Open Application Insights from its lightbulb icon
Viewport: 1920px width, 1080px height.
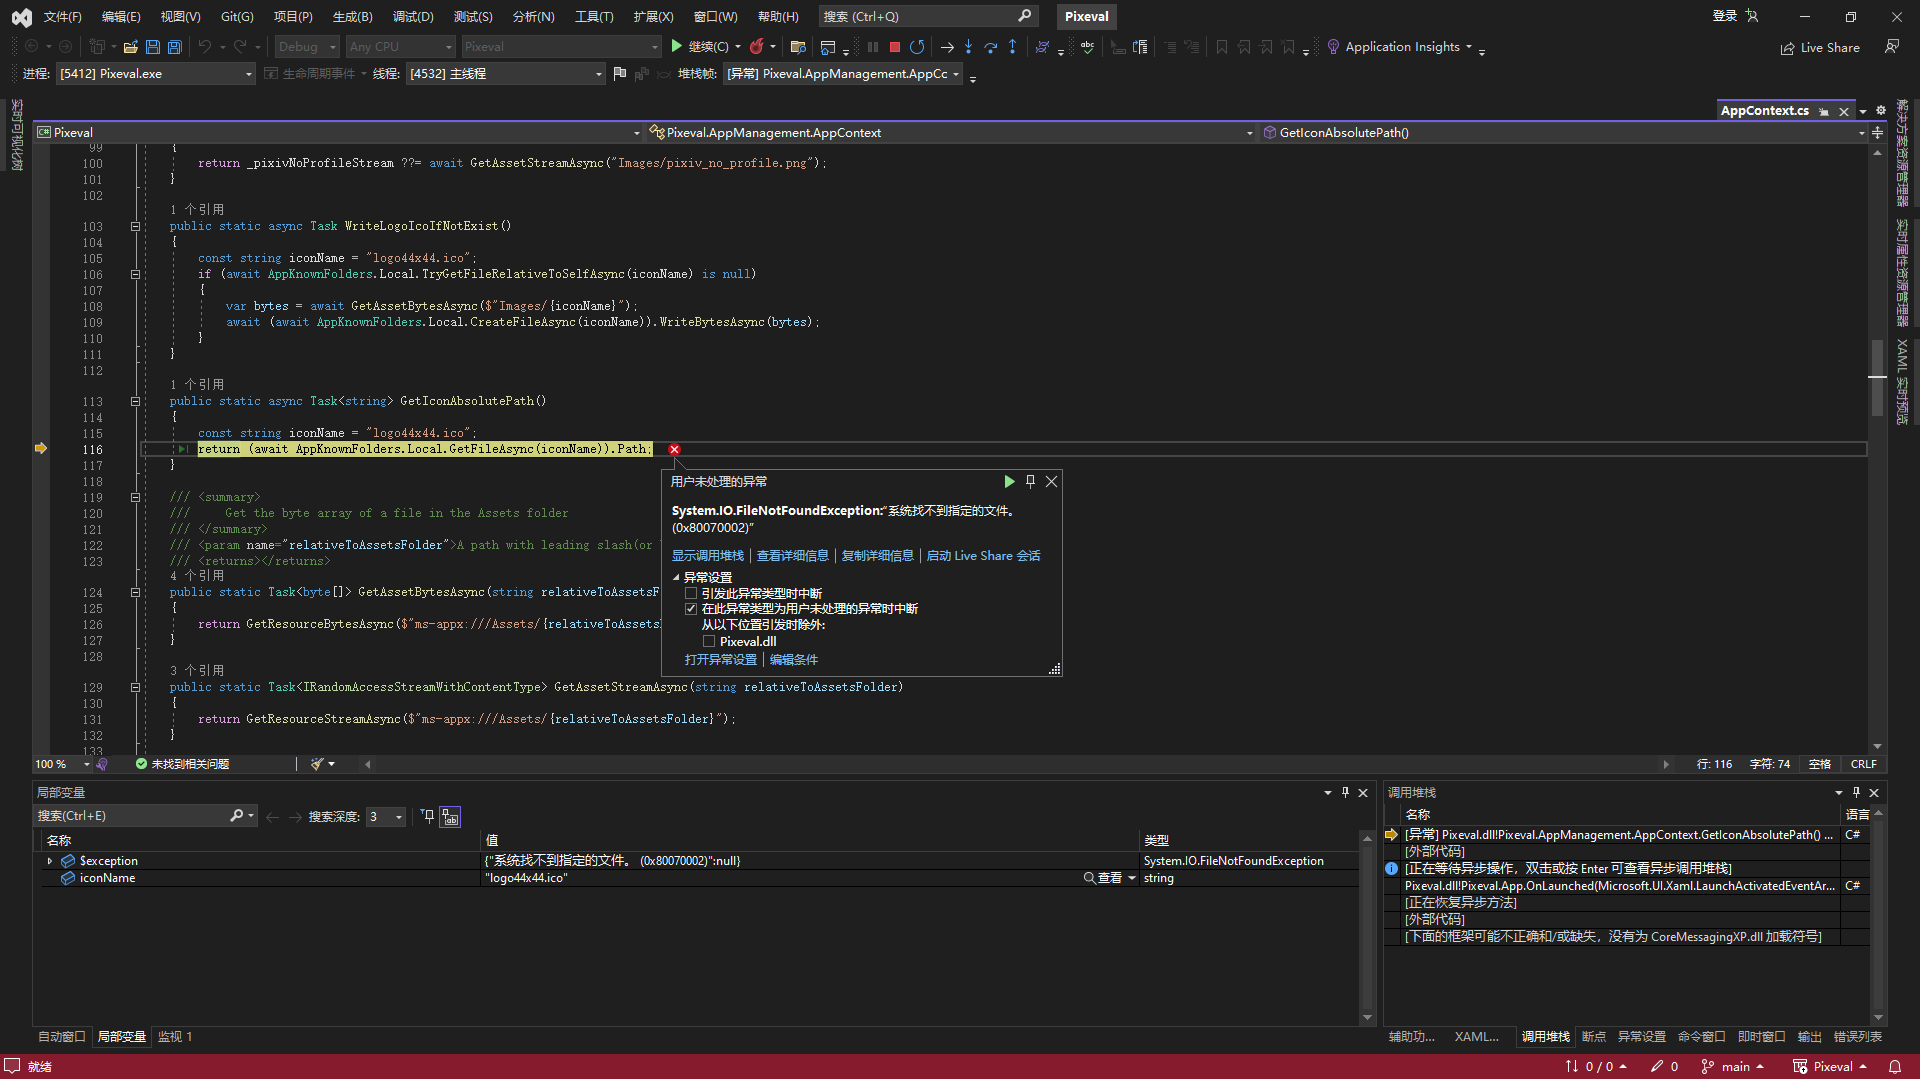click(x=1333, y=46)
